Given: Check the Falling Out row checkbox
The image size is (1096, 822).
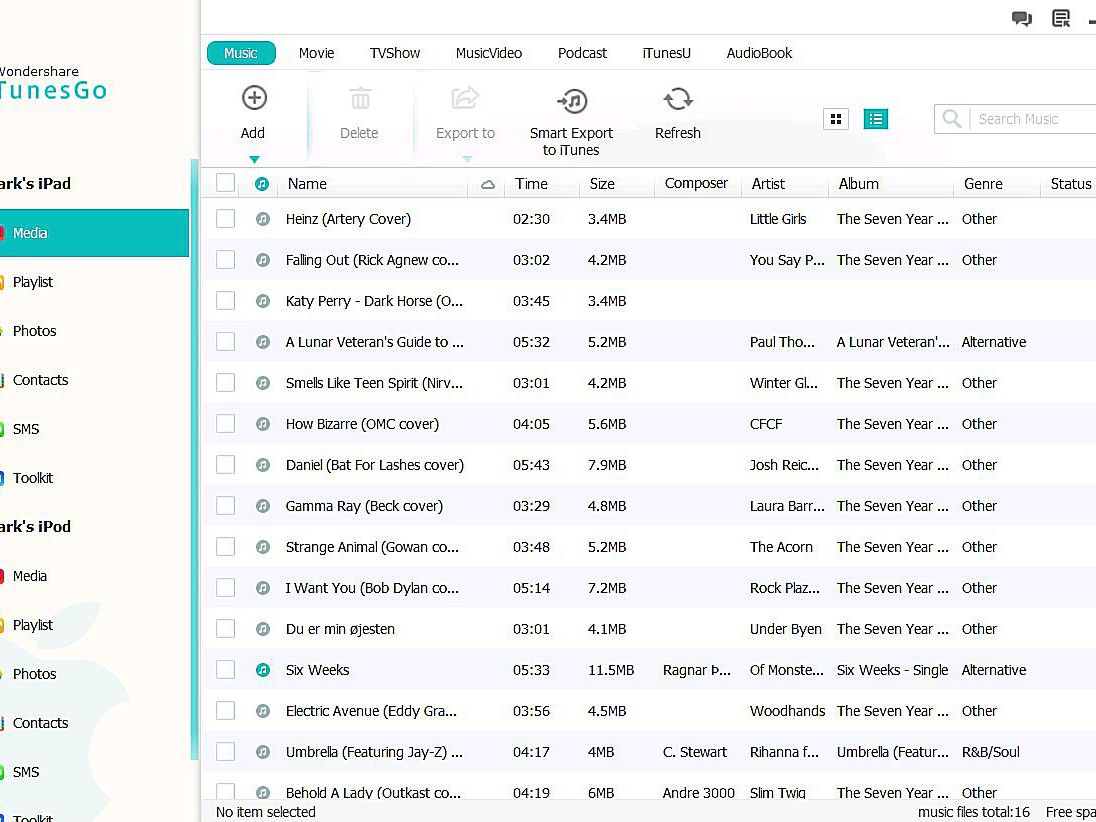Looking at the screenshot, I should pos(225,259).
